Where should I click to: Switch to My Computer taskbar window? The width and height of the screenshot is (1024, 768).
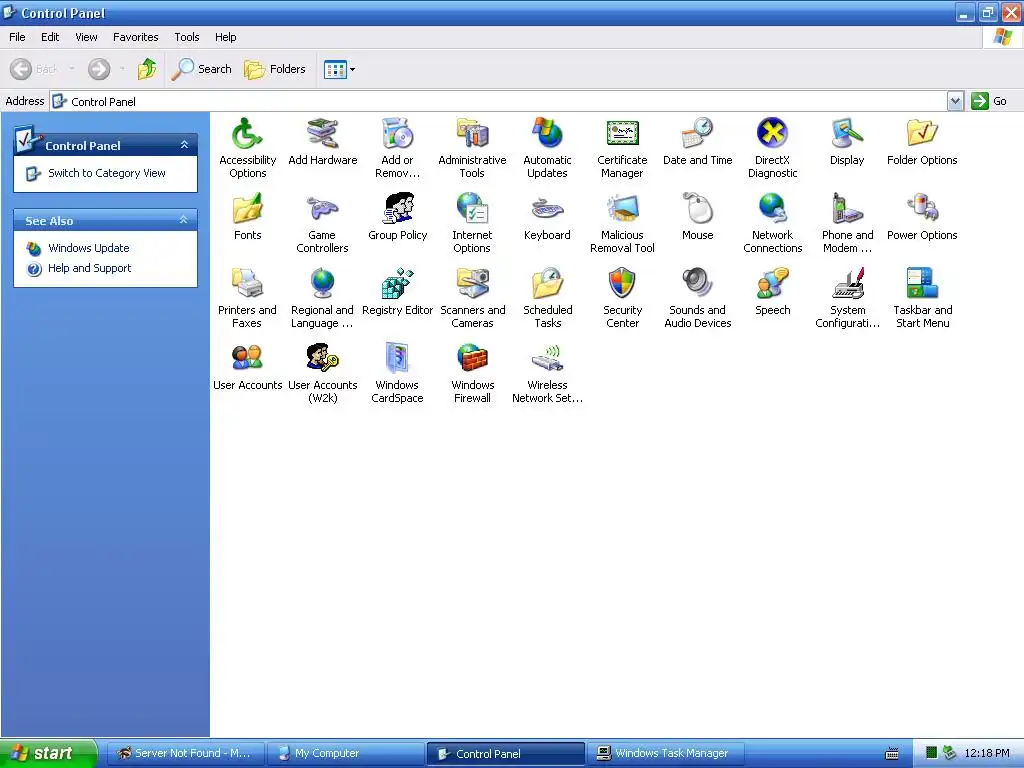[x=346, y=753]
